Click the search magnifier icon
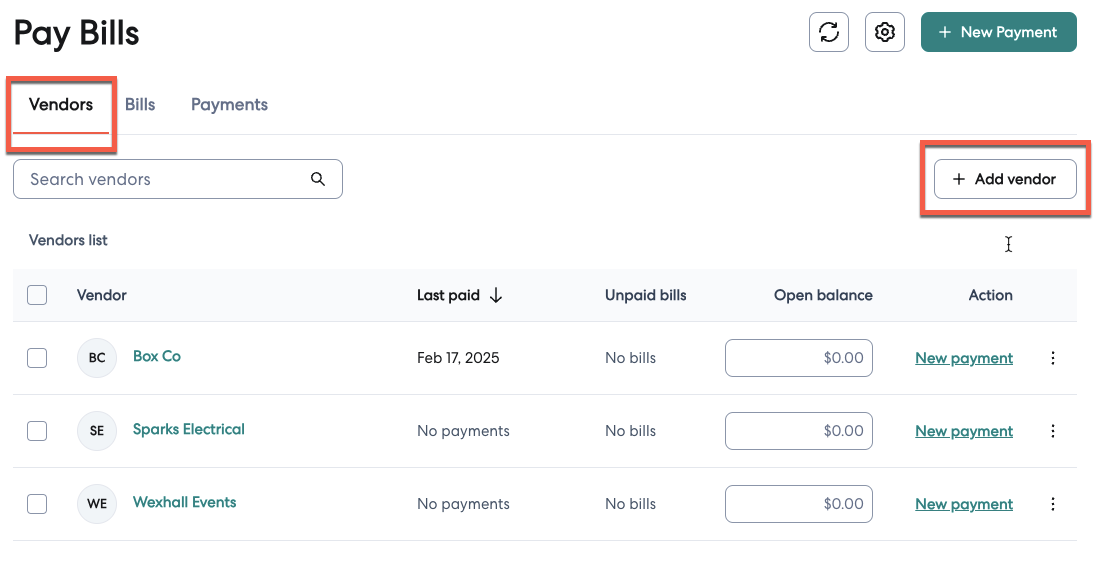Image resolution: width=1100 pixels, height=582 pixels. (x=318, y=179)
